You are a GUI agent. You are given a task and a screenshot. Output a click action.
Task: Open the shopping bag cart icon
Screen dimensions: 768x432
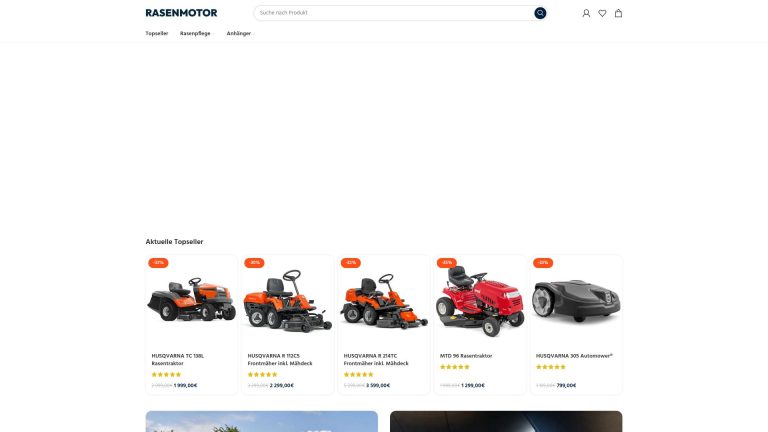[618, 13]
